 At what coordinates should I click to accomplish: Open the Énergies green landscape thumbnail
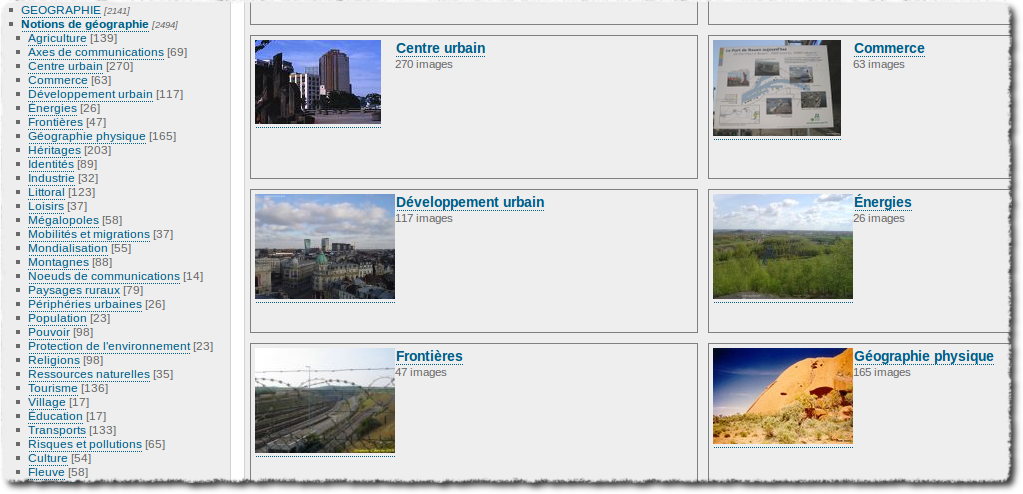(x=782, y=246)
